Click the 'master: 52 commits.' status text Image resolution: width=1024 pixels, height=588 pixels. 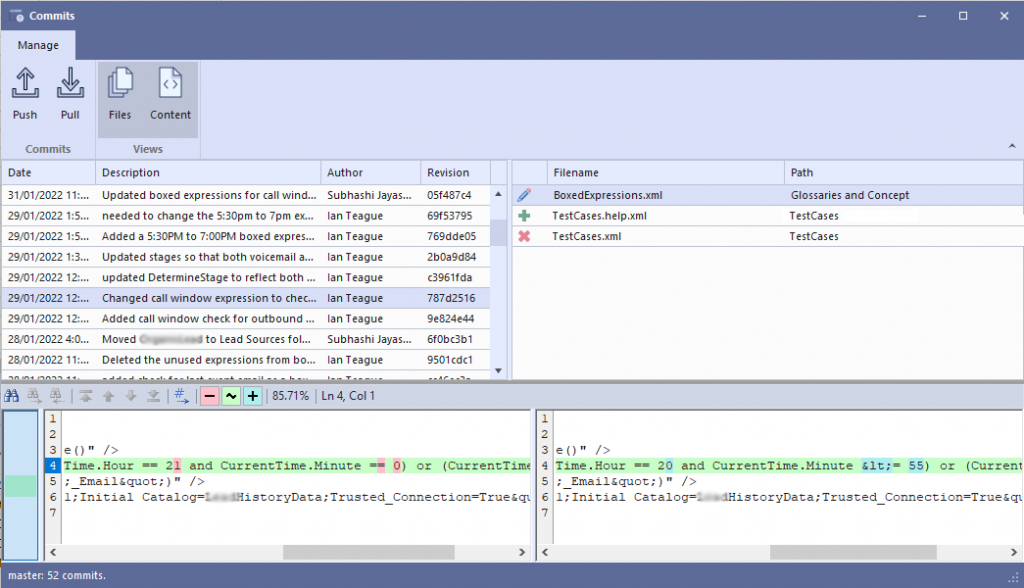pos(57,576)
